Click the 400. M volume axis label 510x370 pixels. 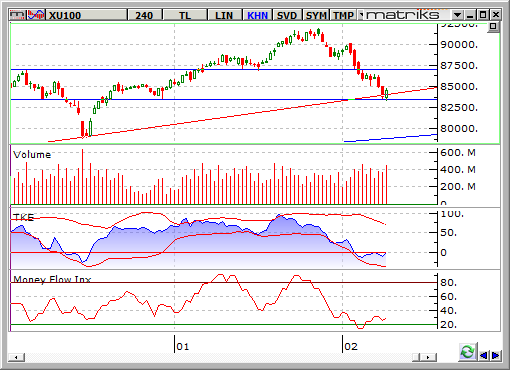point(458,170)
